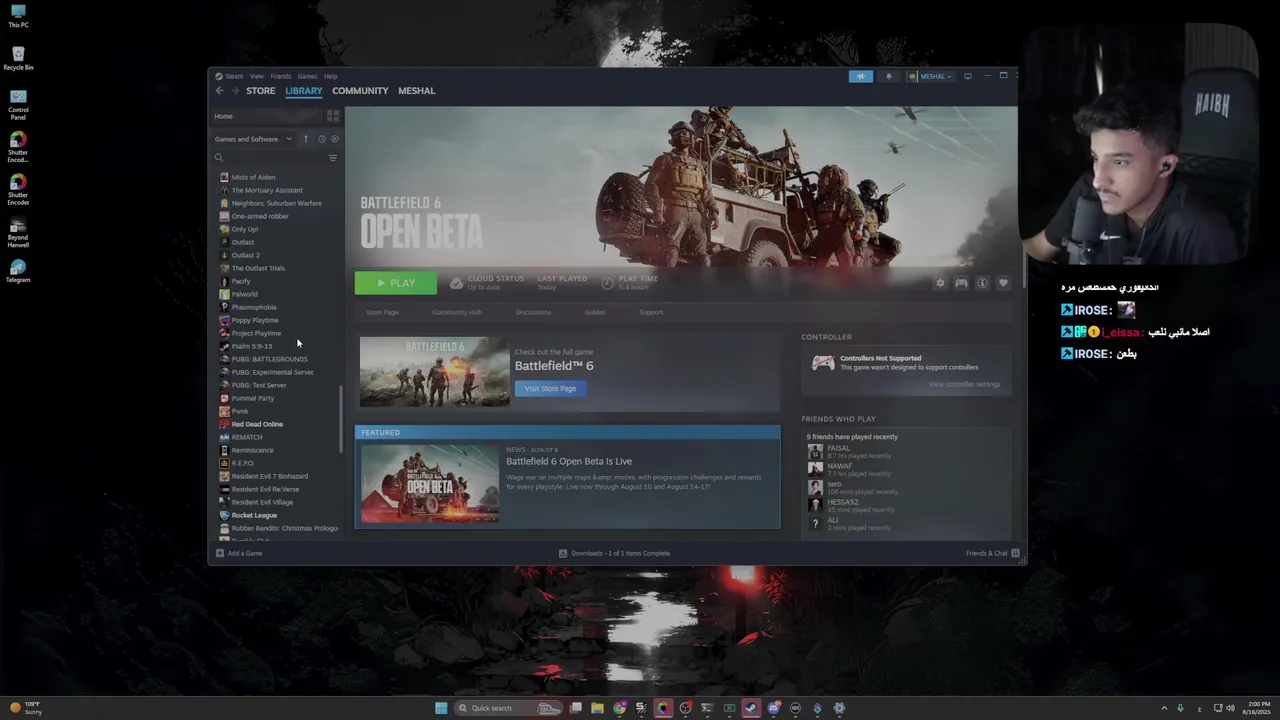Go forward with the Steam forward arrow
The width and height of the screenshot is (1280, 720).
coord(236,91)
